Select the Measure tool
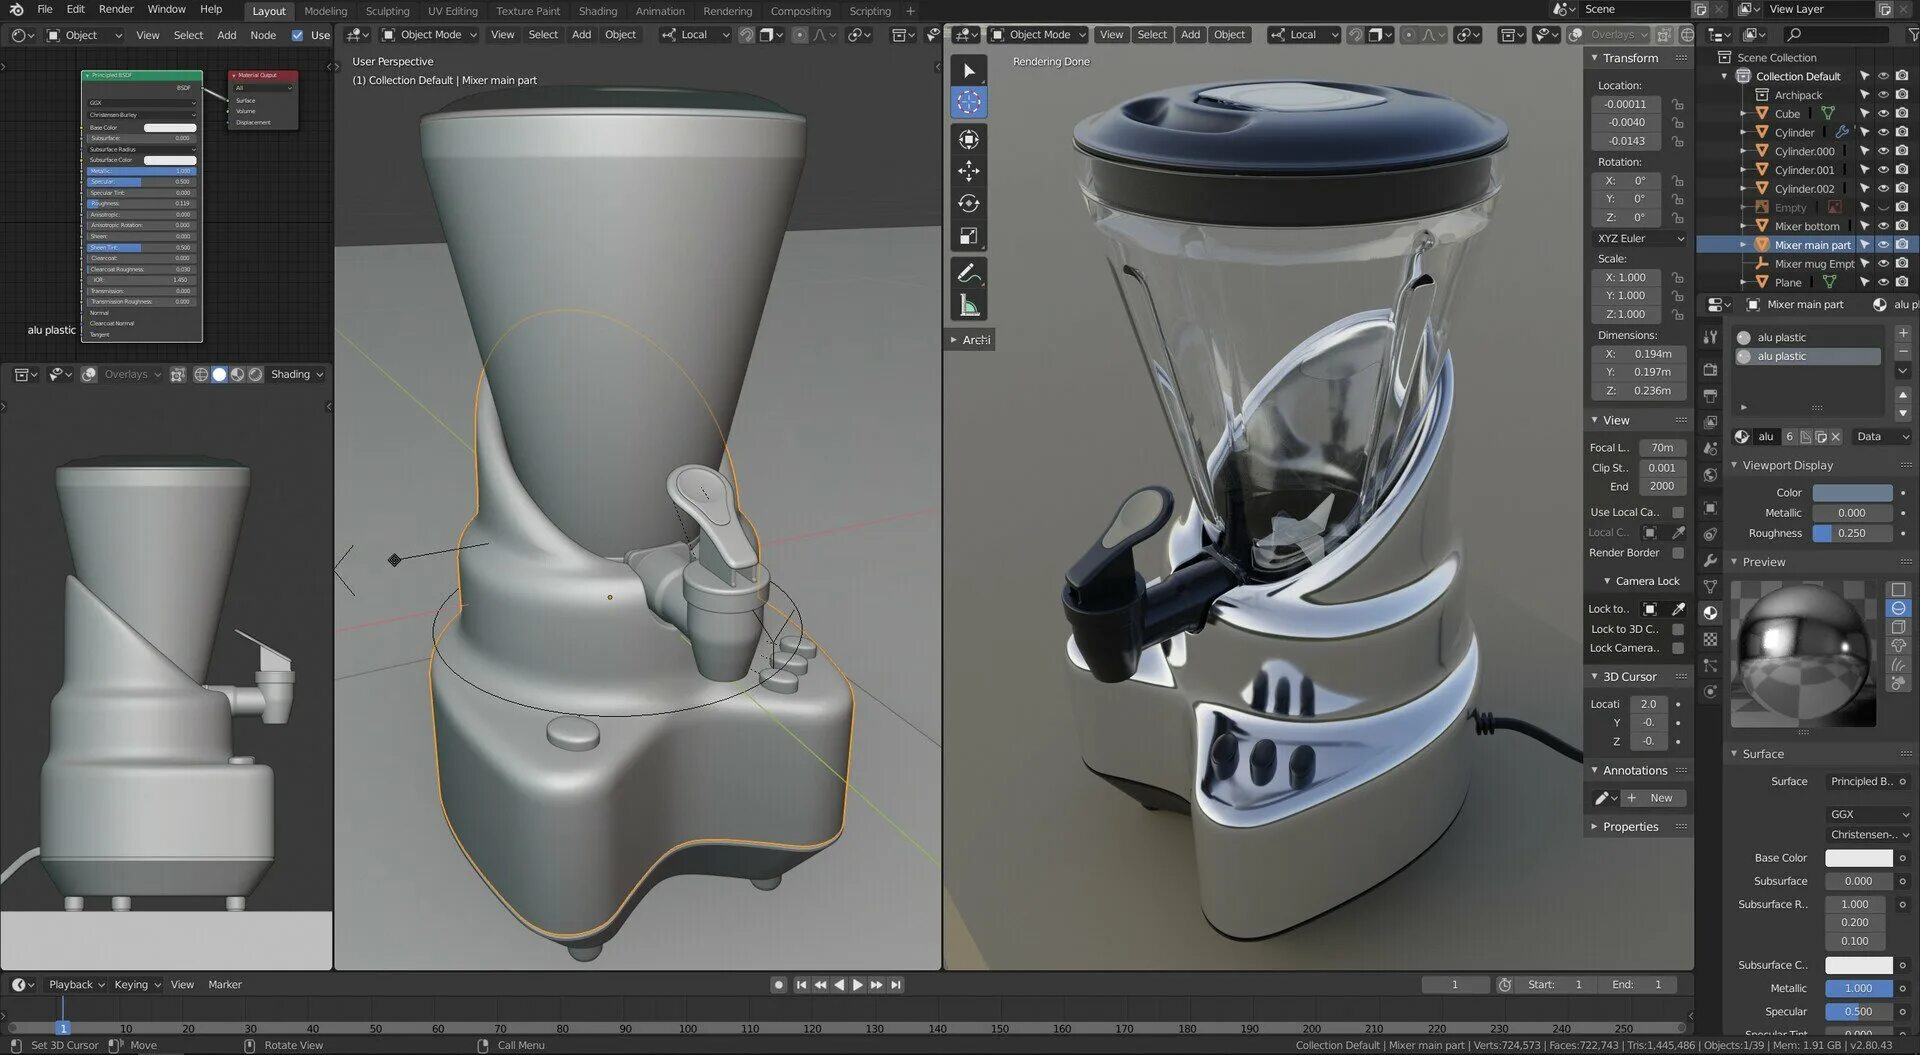 (x=968, y=306)
